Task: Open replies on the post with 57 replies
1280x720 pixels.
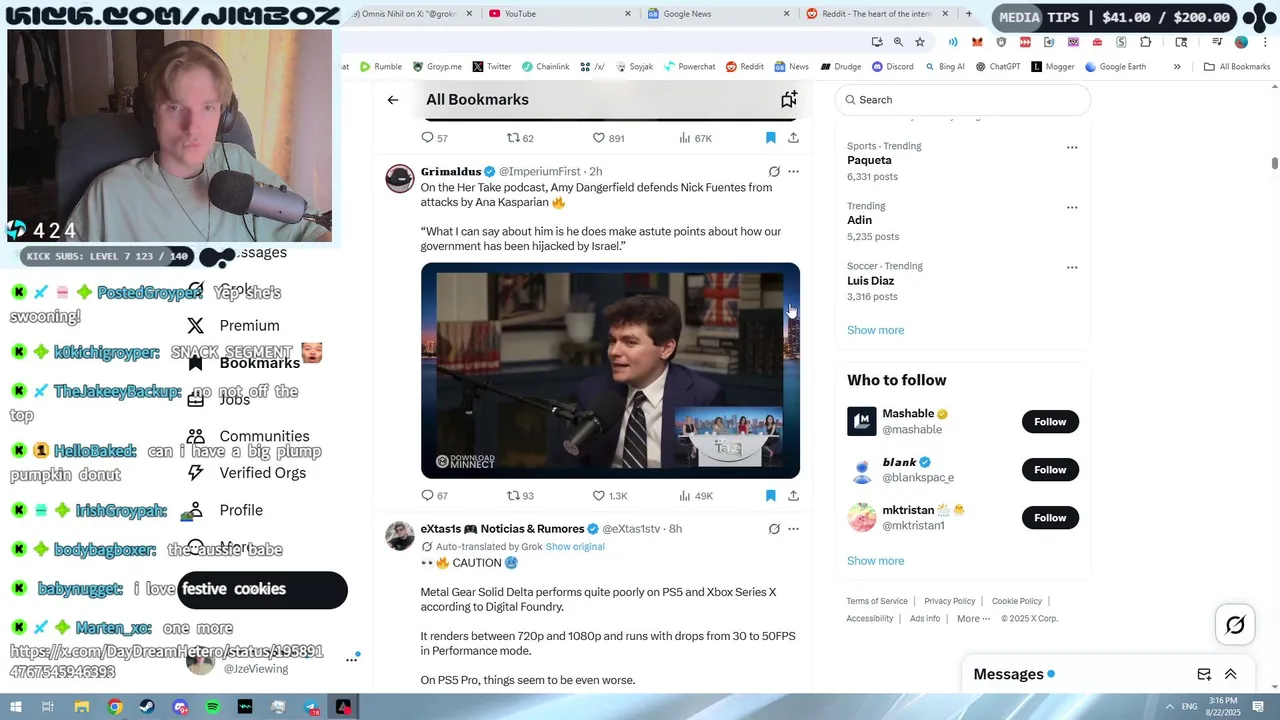Action: click(434, 138)
